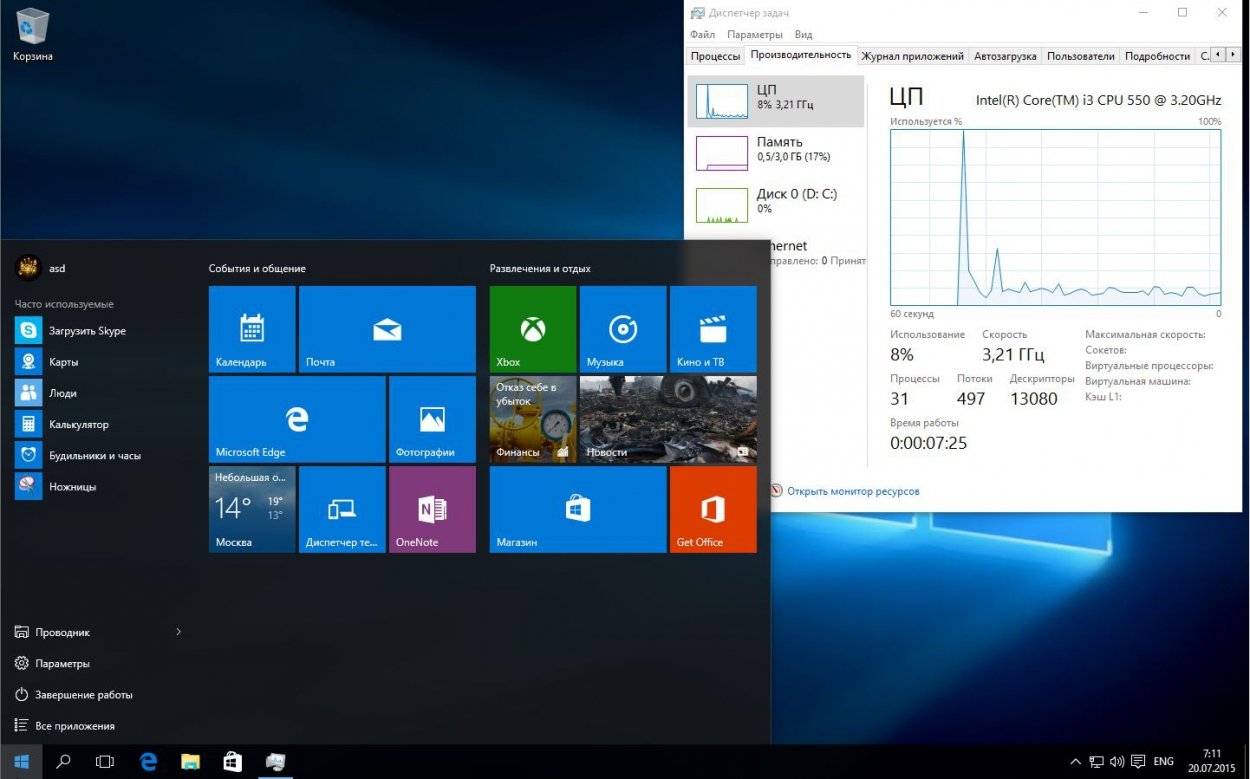The height and width of the screenshot is (779, 1250).
Task: Switch the ENG input language indicator
Action: pos(1163,762)
